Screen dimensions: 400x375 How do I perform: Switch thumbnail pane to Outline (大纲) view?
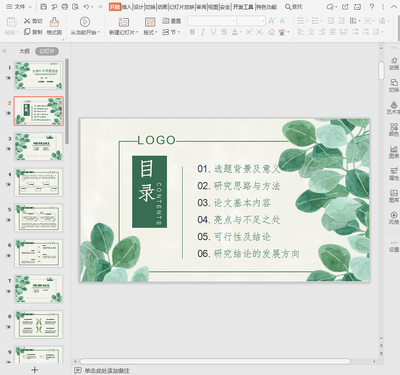[24, 51]
